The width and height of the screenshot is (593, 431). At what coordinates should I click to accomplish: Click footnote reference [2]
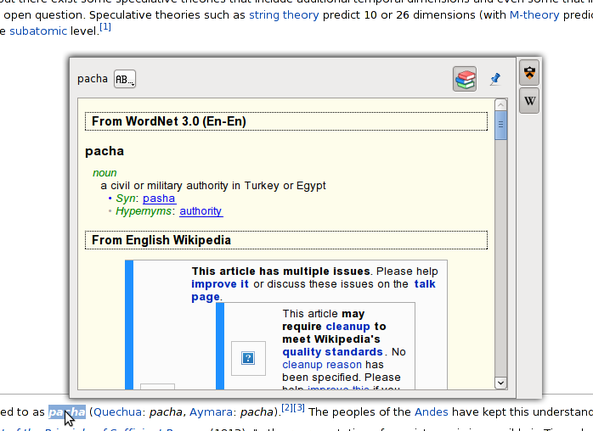(x=287, y=408)
